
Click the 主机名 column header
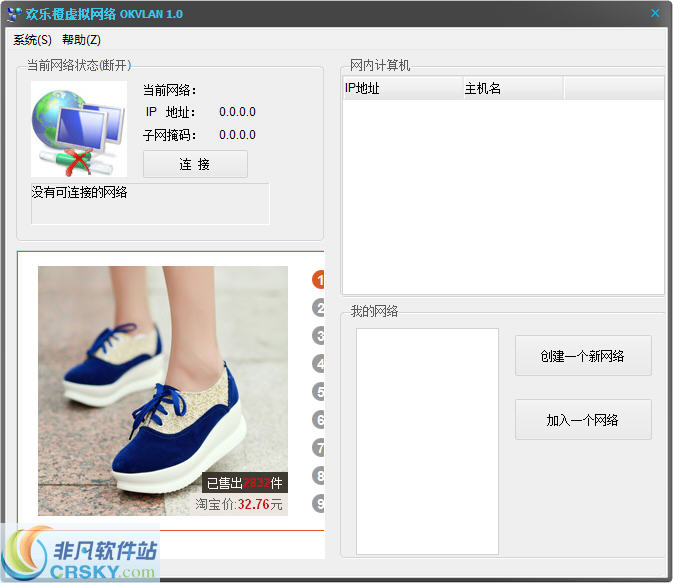[513, 88]
